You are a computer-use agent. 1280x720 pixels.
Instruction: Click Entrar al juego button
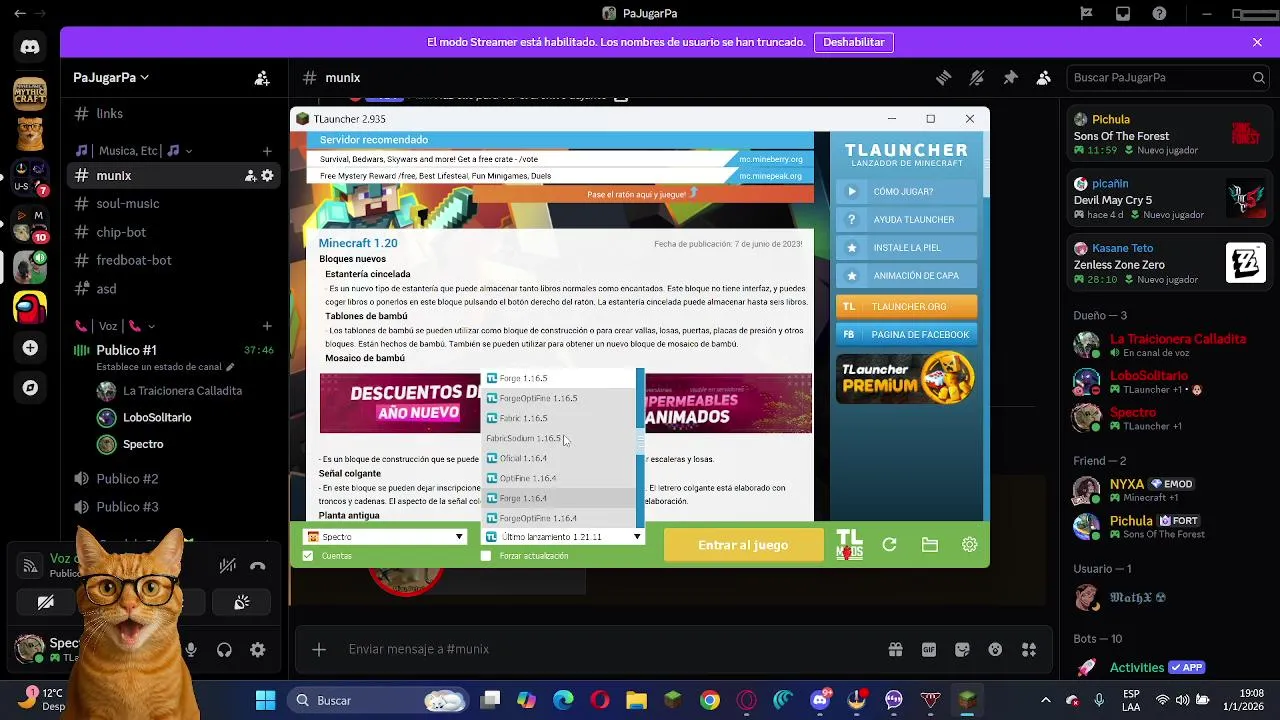coord(743,545)
